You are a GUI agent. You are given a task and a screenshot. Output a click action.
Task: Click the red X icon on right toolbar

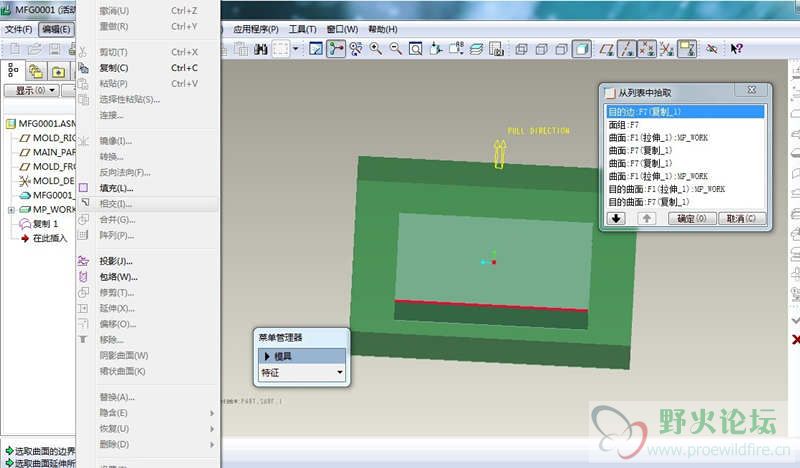click(795, 340)
